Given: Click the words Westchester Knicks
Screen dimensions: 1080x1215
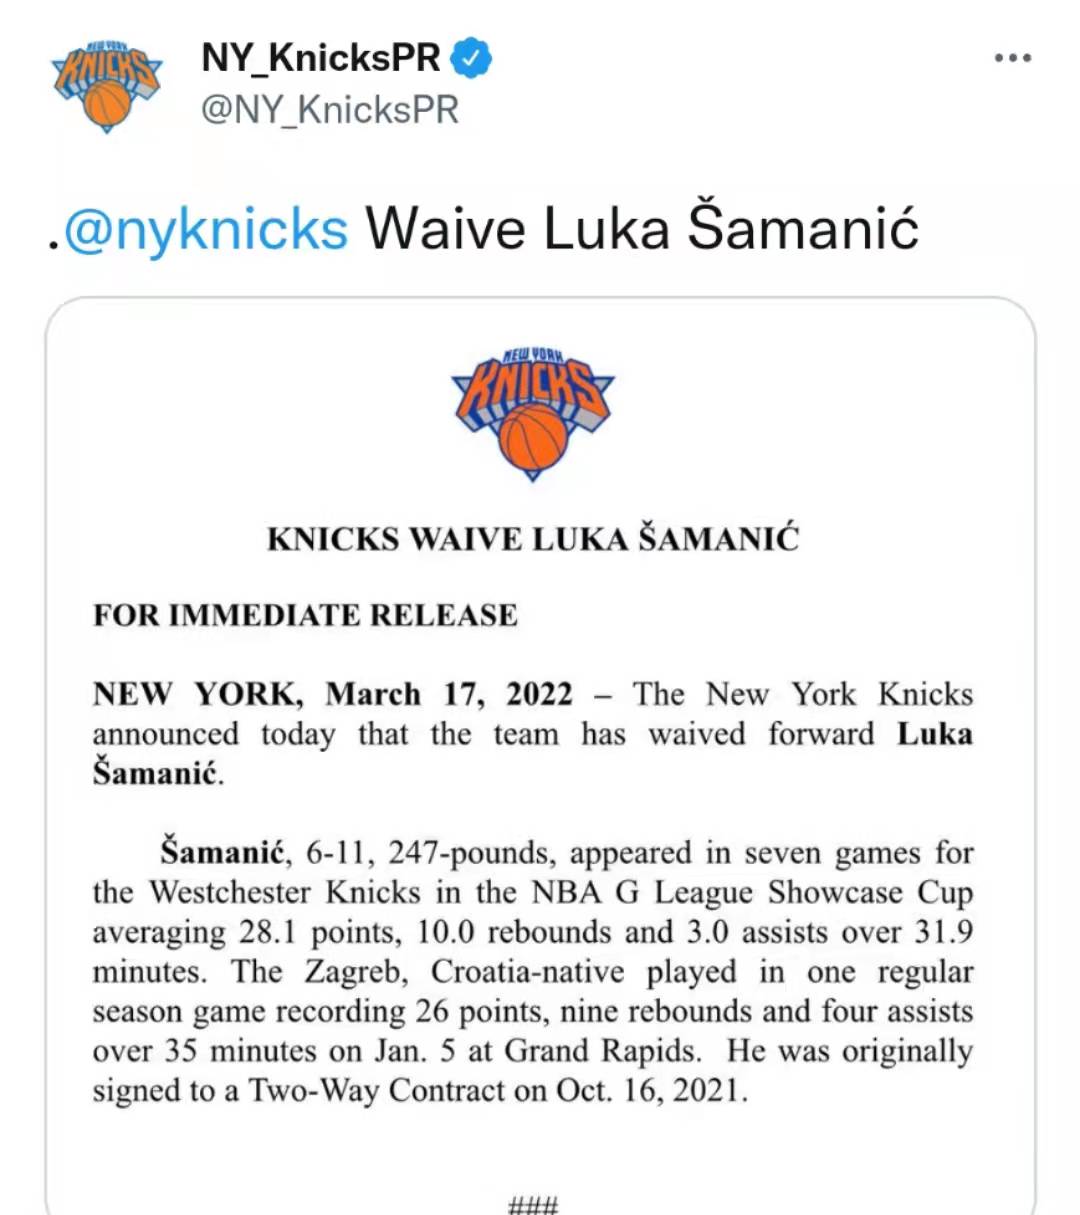Looking at the screenshot, I should [285, 892].
